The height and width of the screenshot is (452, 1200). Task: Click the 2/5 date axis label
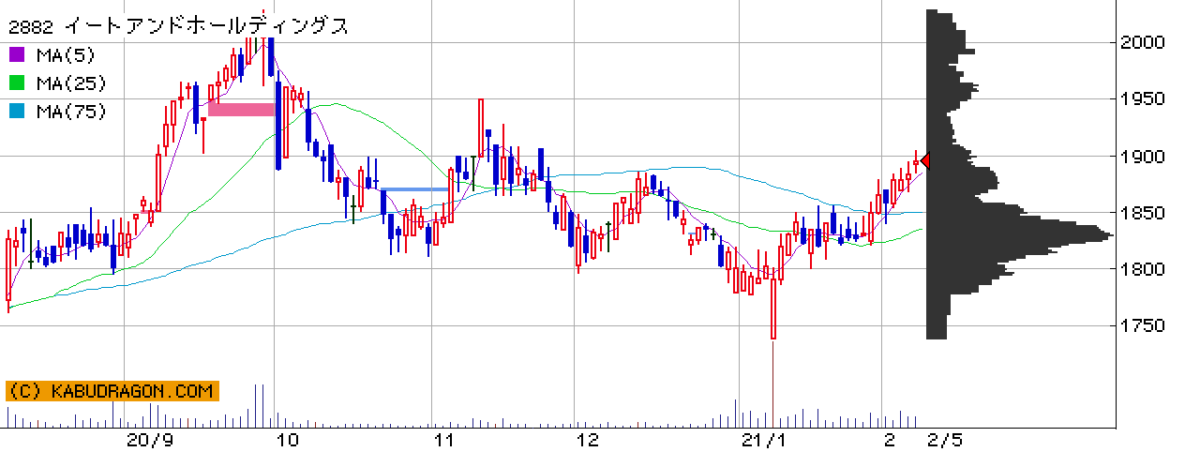click(x=945, y=440)
